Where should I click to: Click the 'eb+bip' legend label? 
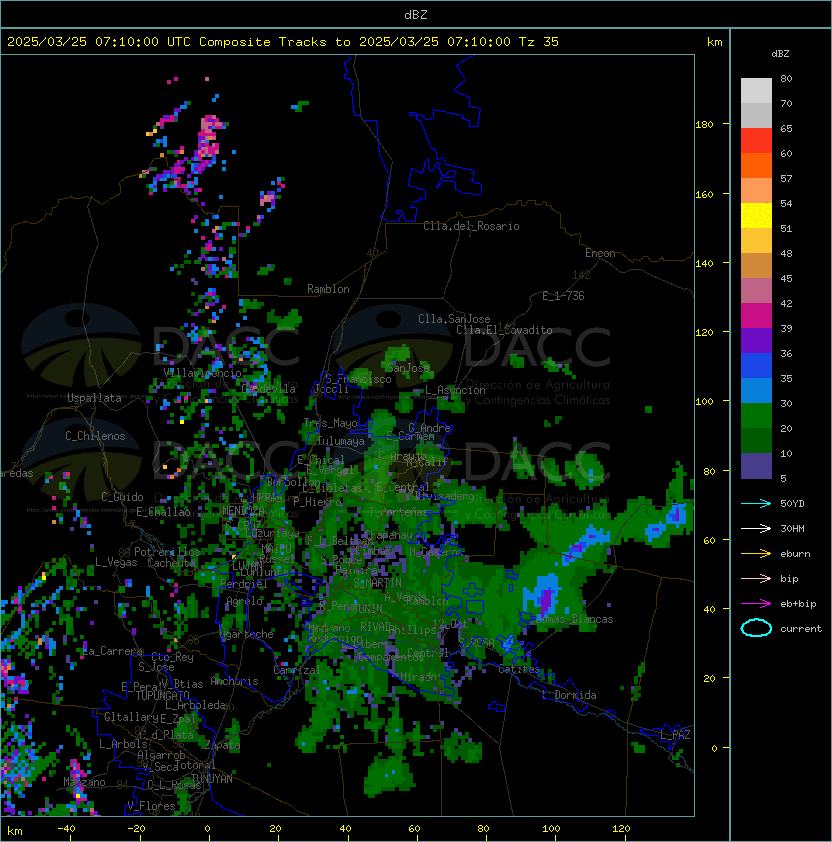[x=798, y=604]
